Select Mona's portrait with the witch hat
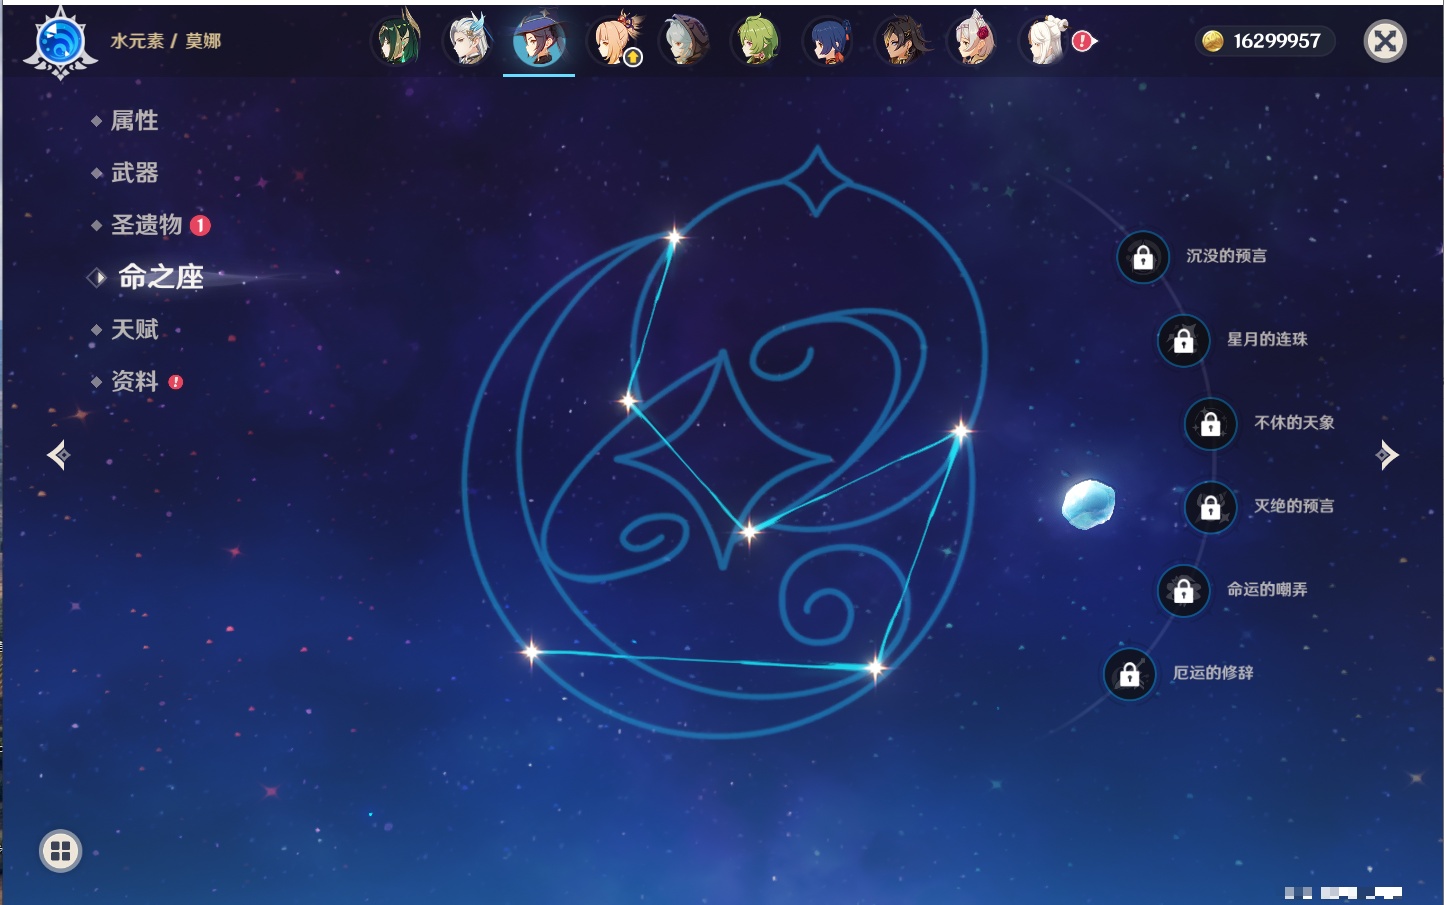1444x905 pixels. 539,41
